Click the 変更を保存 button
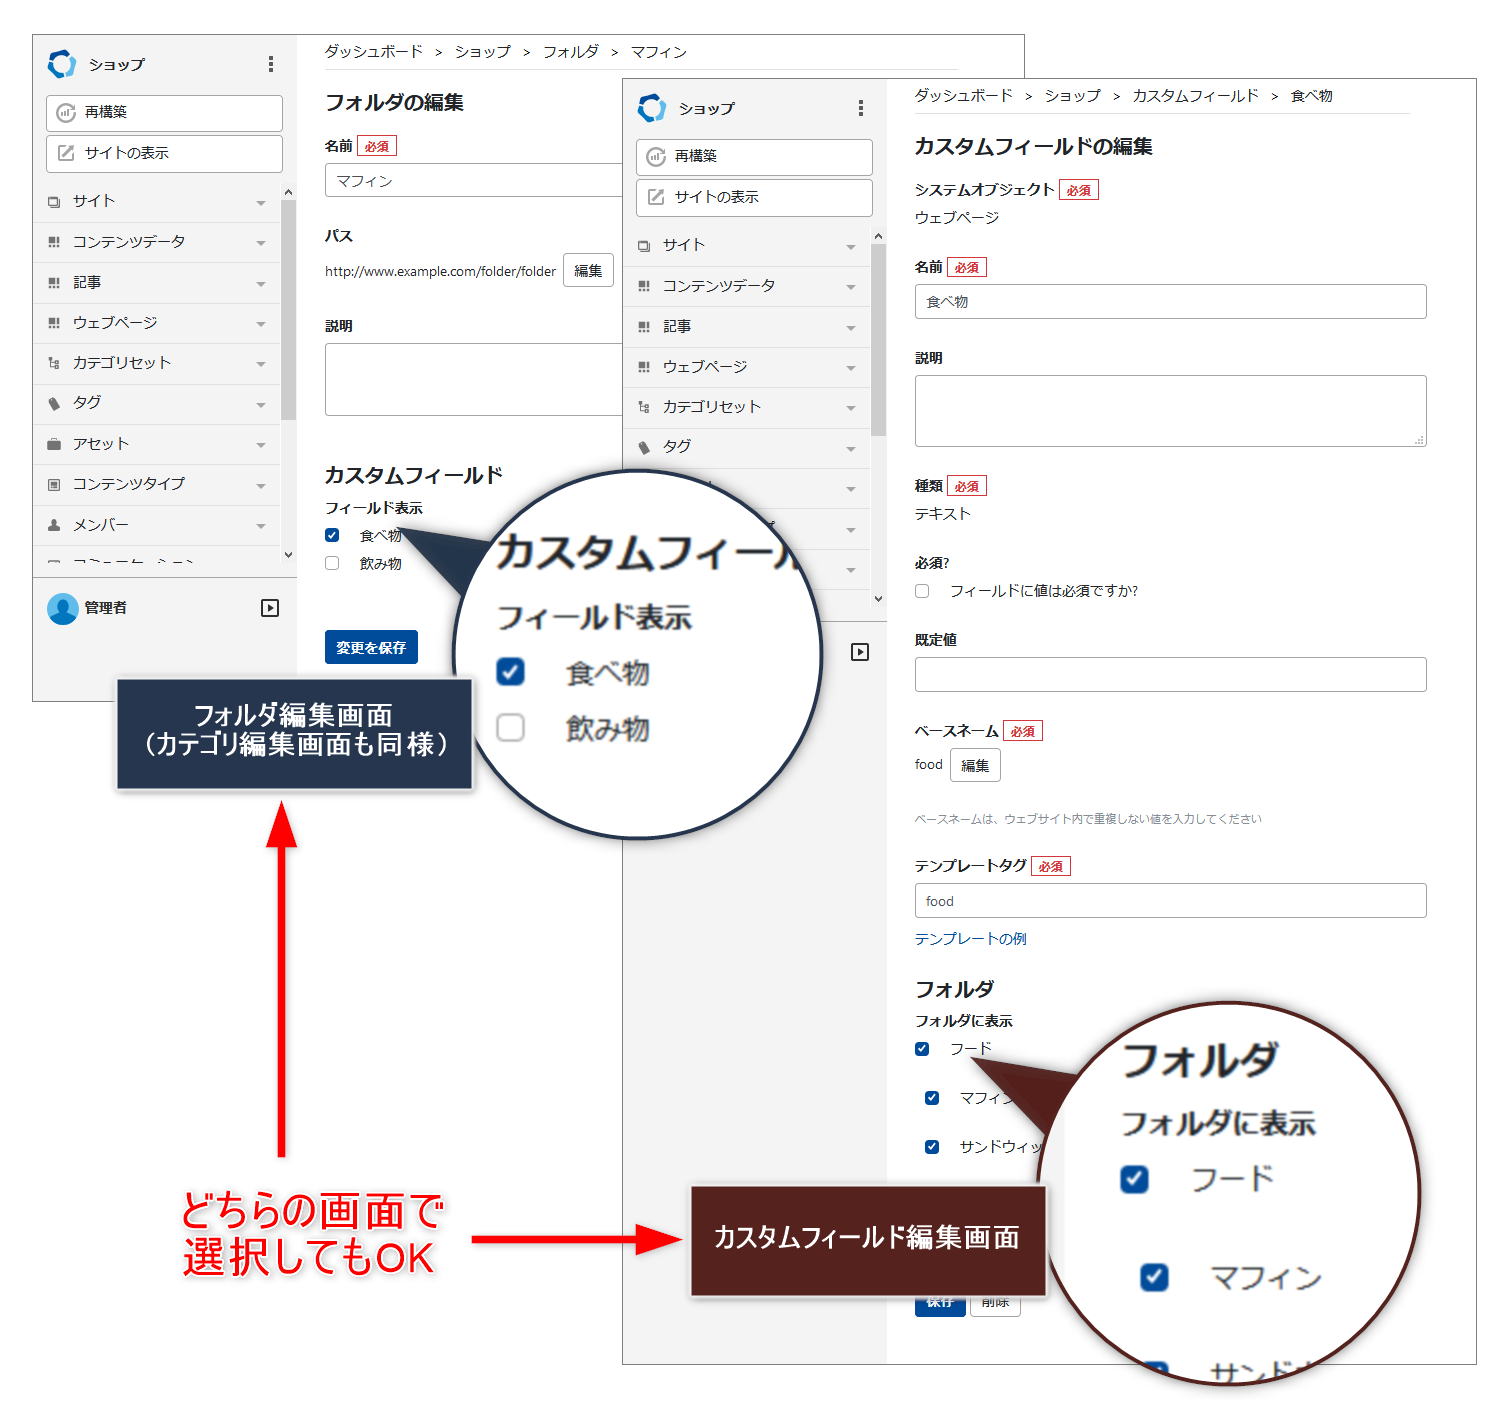This screenshot has height=1406, width=1512. tap(371, 647)
